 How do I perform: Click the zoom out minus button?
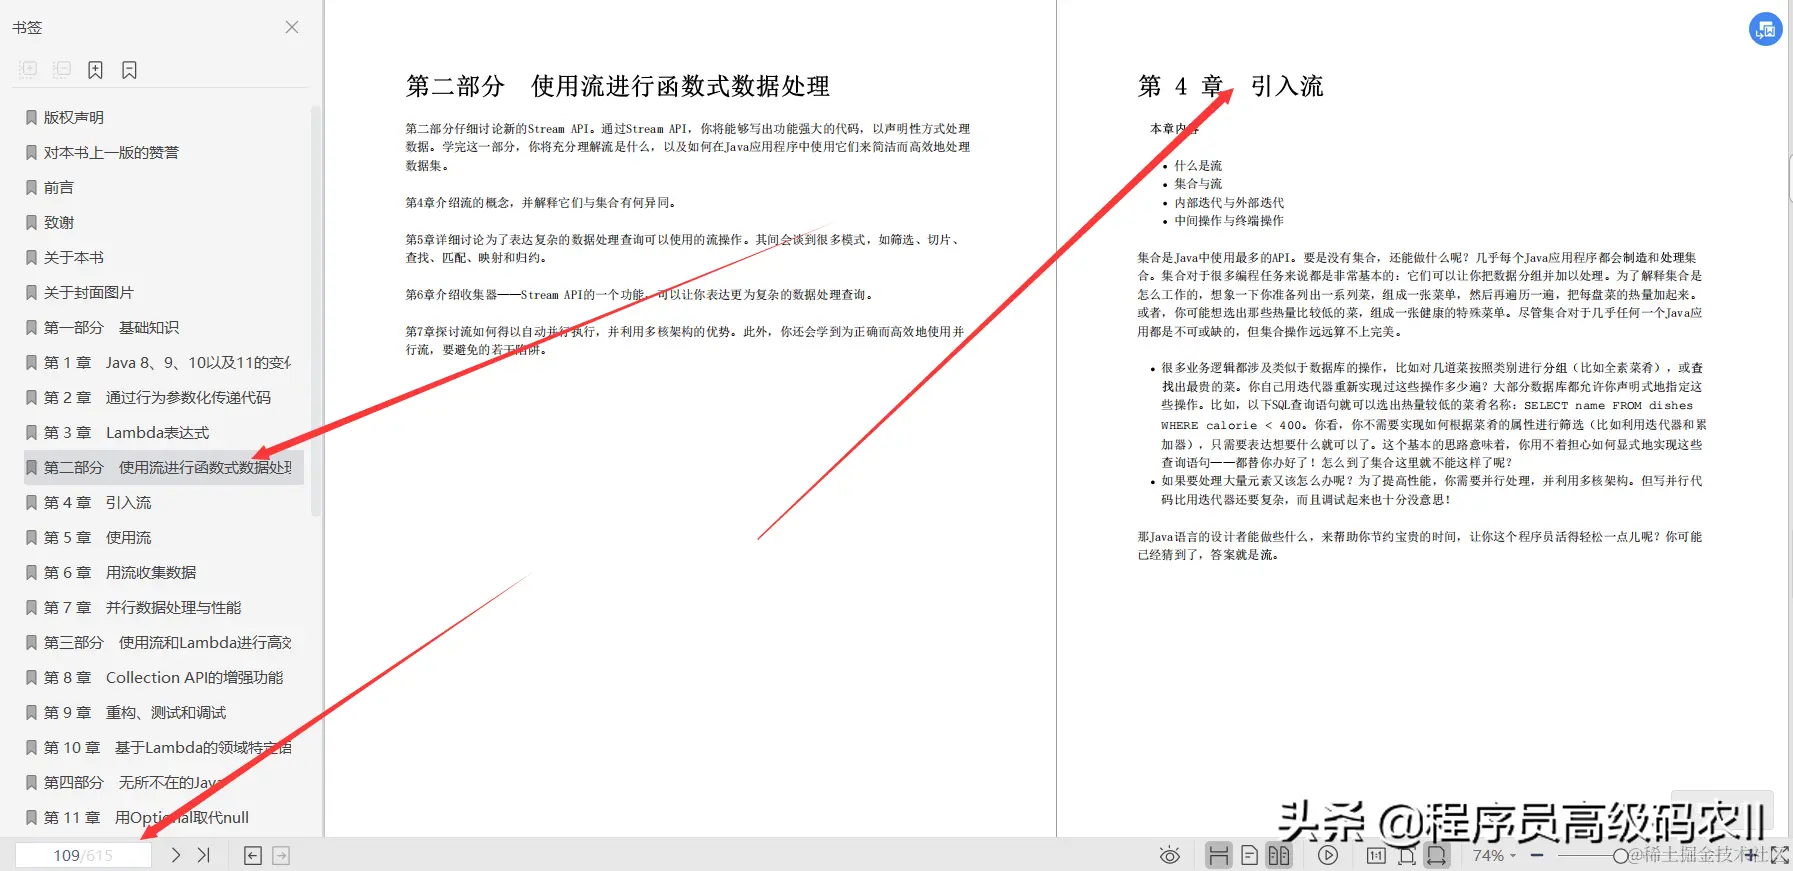click(1537, 855)
